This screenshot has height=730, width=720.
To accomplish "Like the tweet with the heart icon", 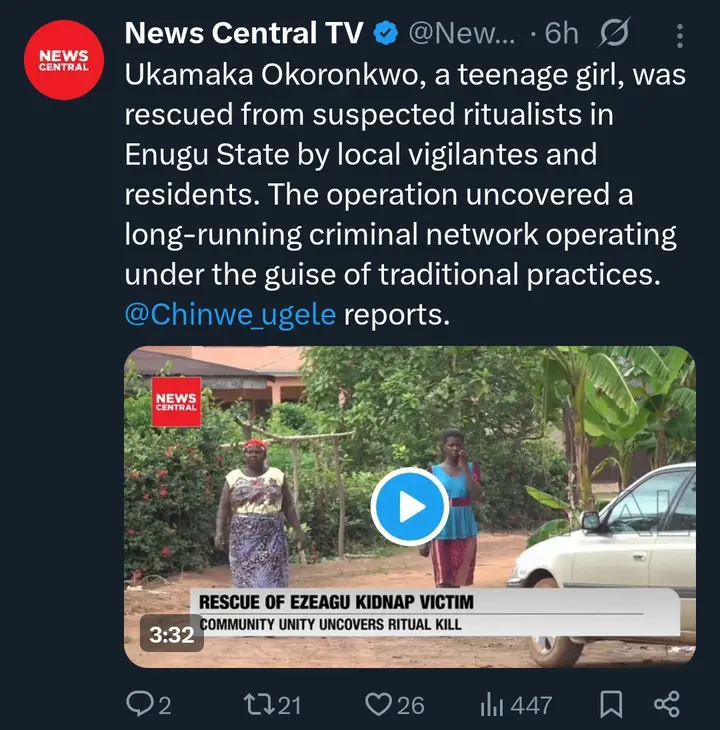I will click(x=378, y=704).
